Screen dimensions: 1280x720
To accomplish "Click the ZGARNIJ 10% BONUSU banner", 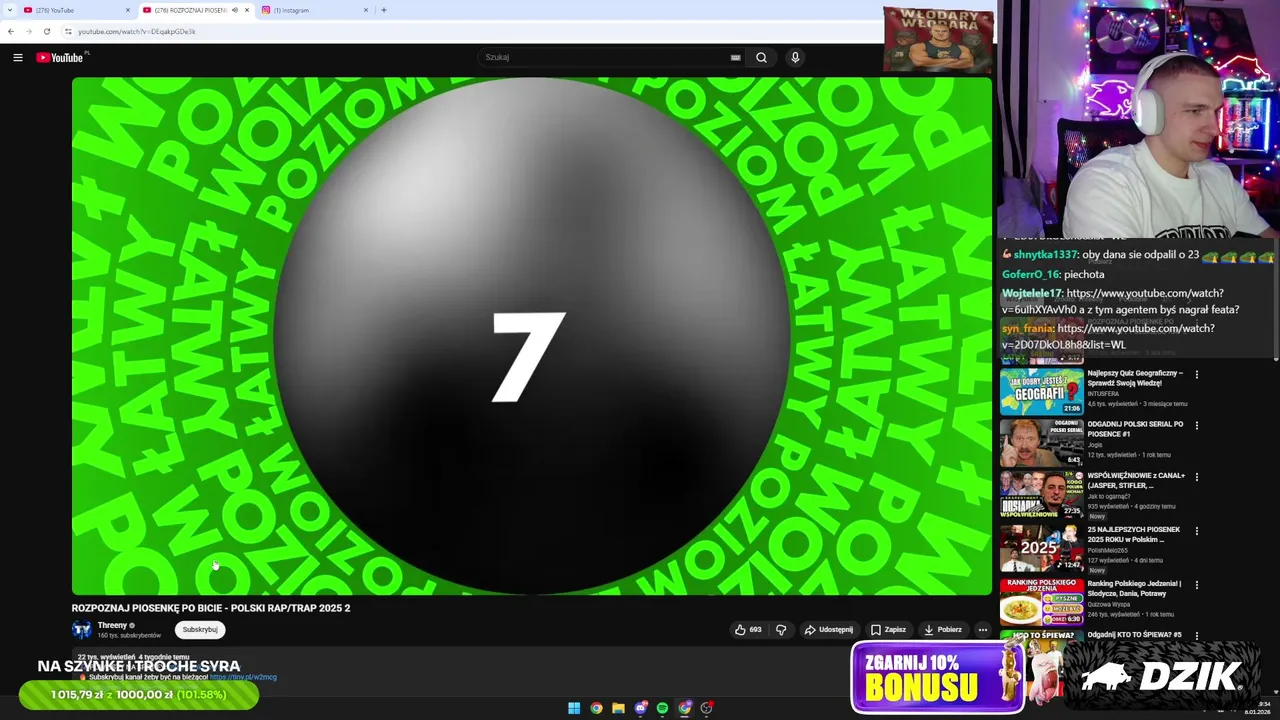I will tap(938, 677).
